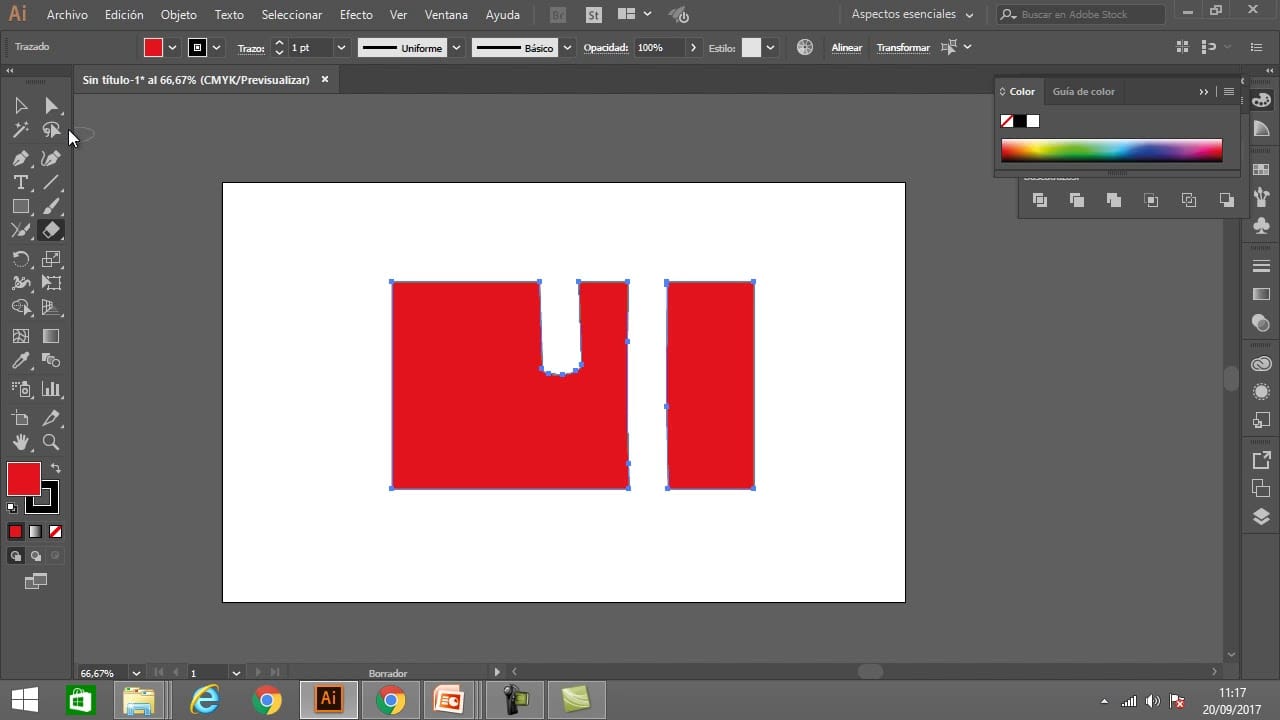
Task: Expand the opacity options arrow
Action: pyautogui.click(x=693, y=47)
